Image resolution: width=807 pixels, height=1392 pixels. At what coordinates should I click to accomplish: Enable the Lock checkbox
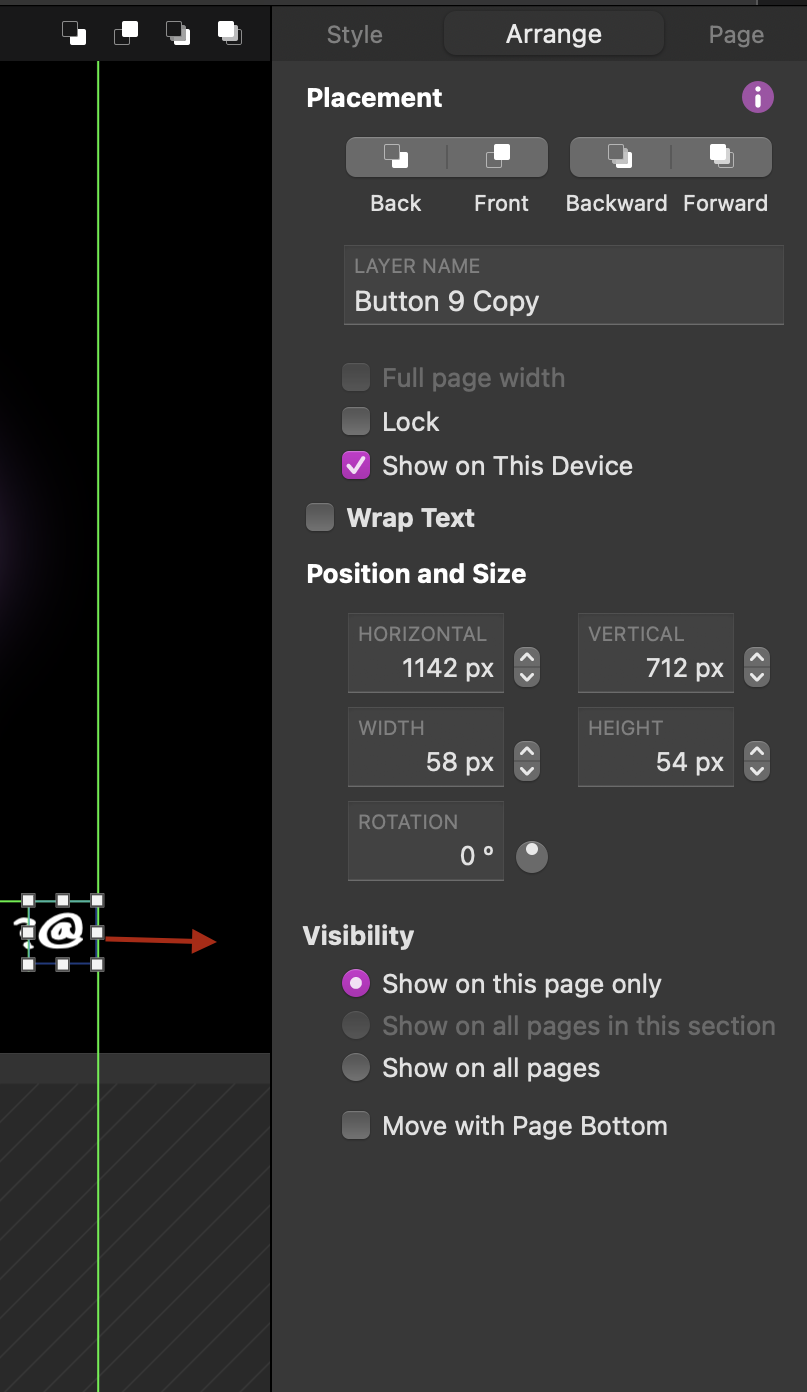tap(356, 421)
